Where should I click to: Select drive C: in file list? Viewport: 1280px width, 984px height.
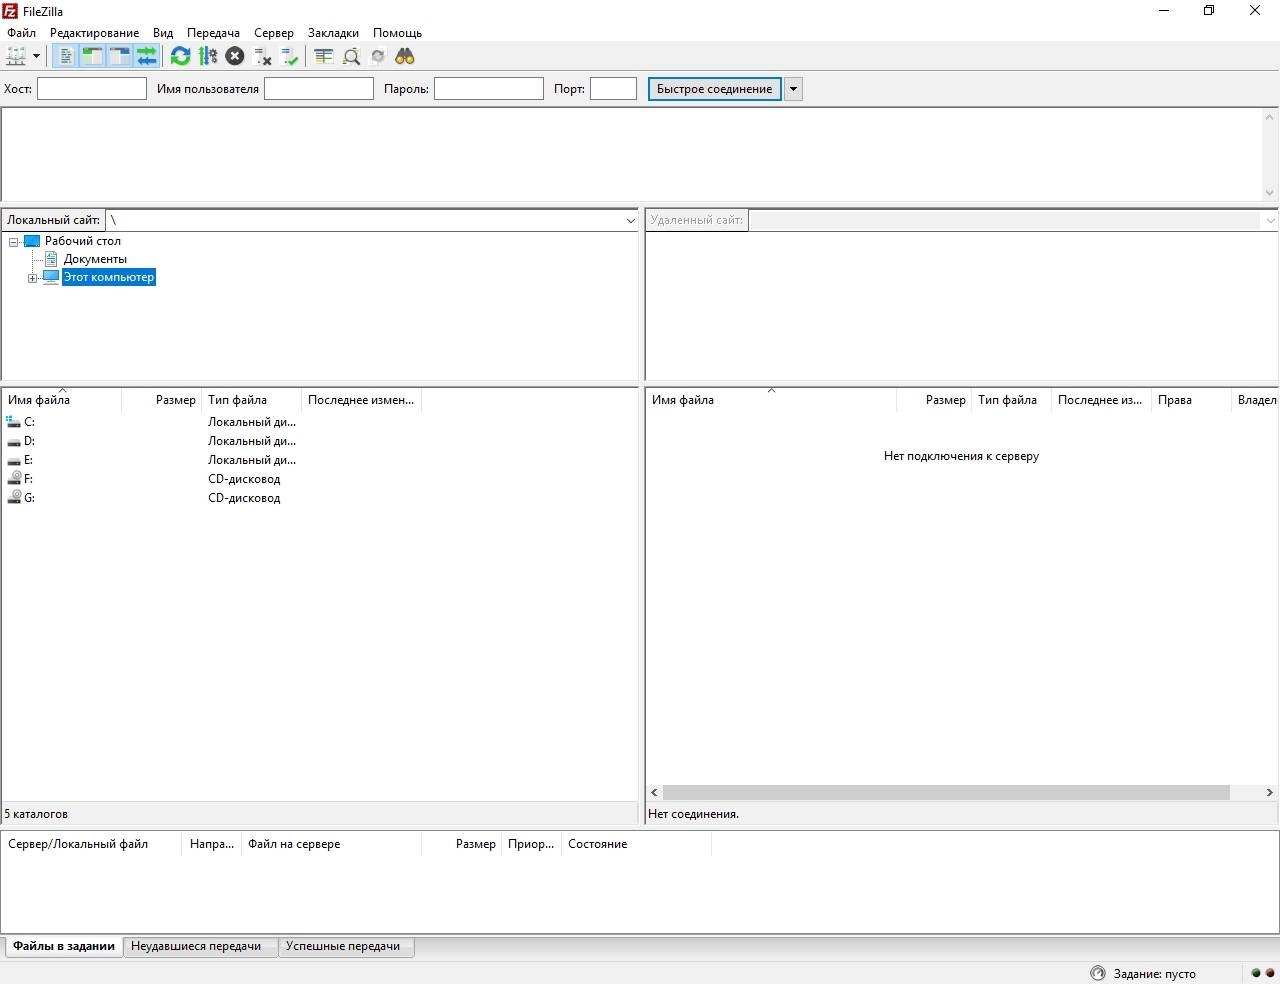pos(29,422)
